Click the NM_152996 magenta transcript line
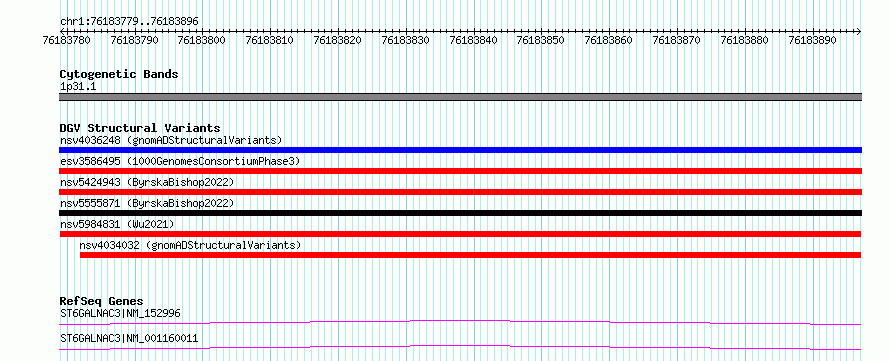Screen dimensions: 890x361 pyautogui.click(x=460, y=323)
